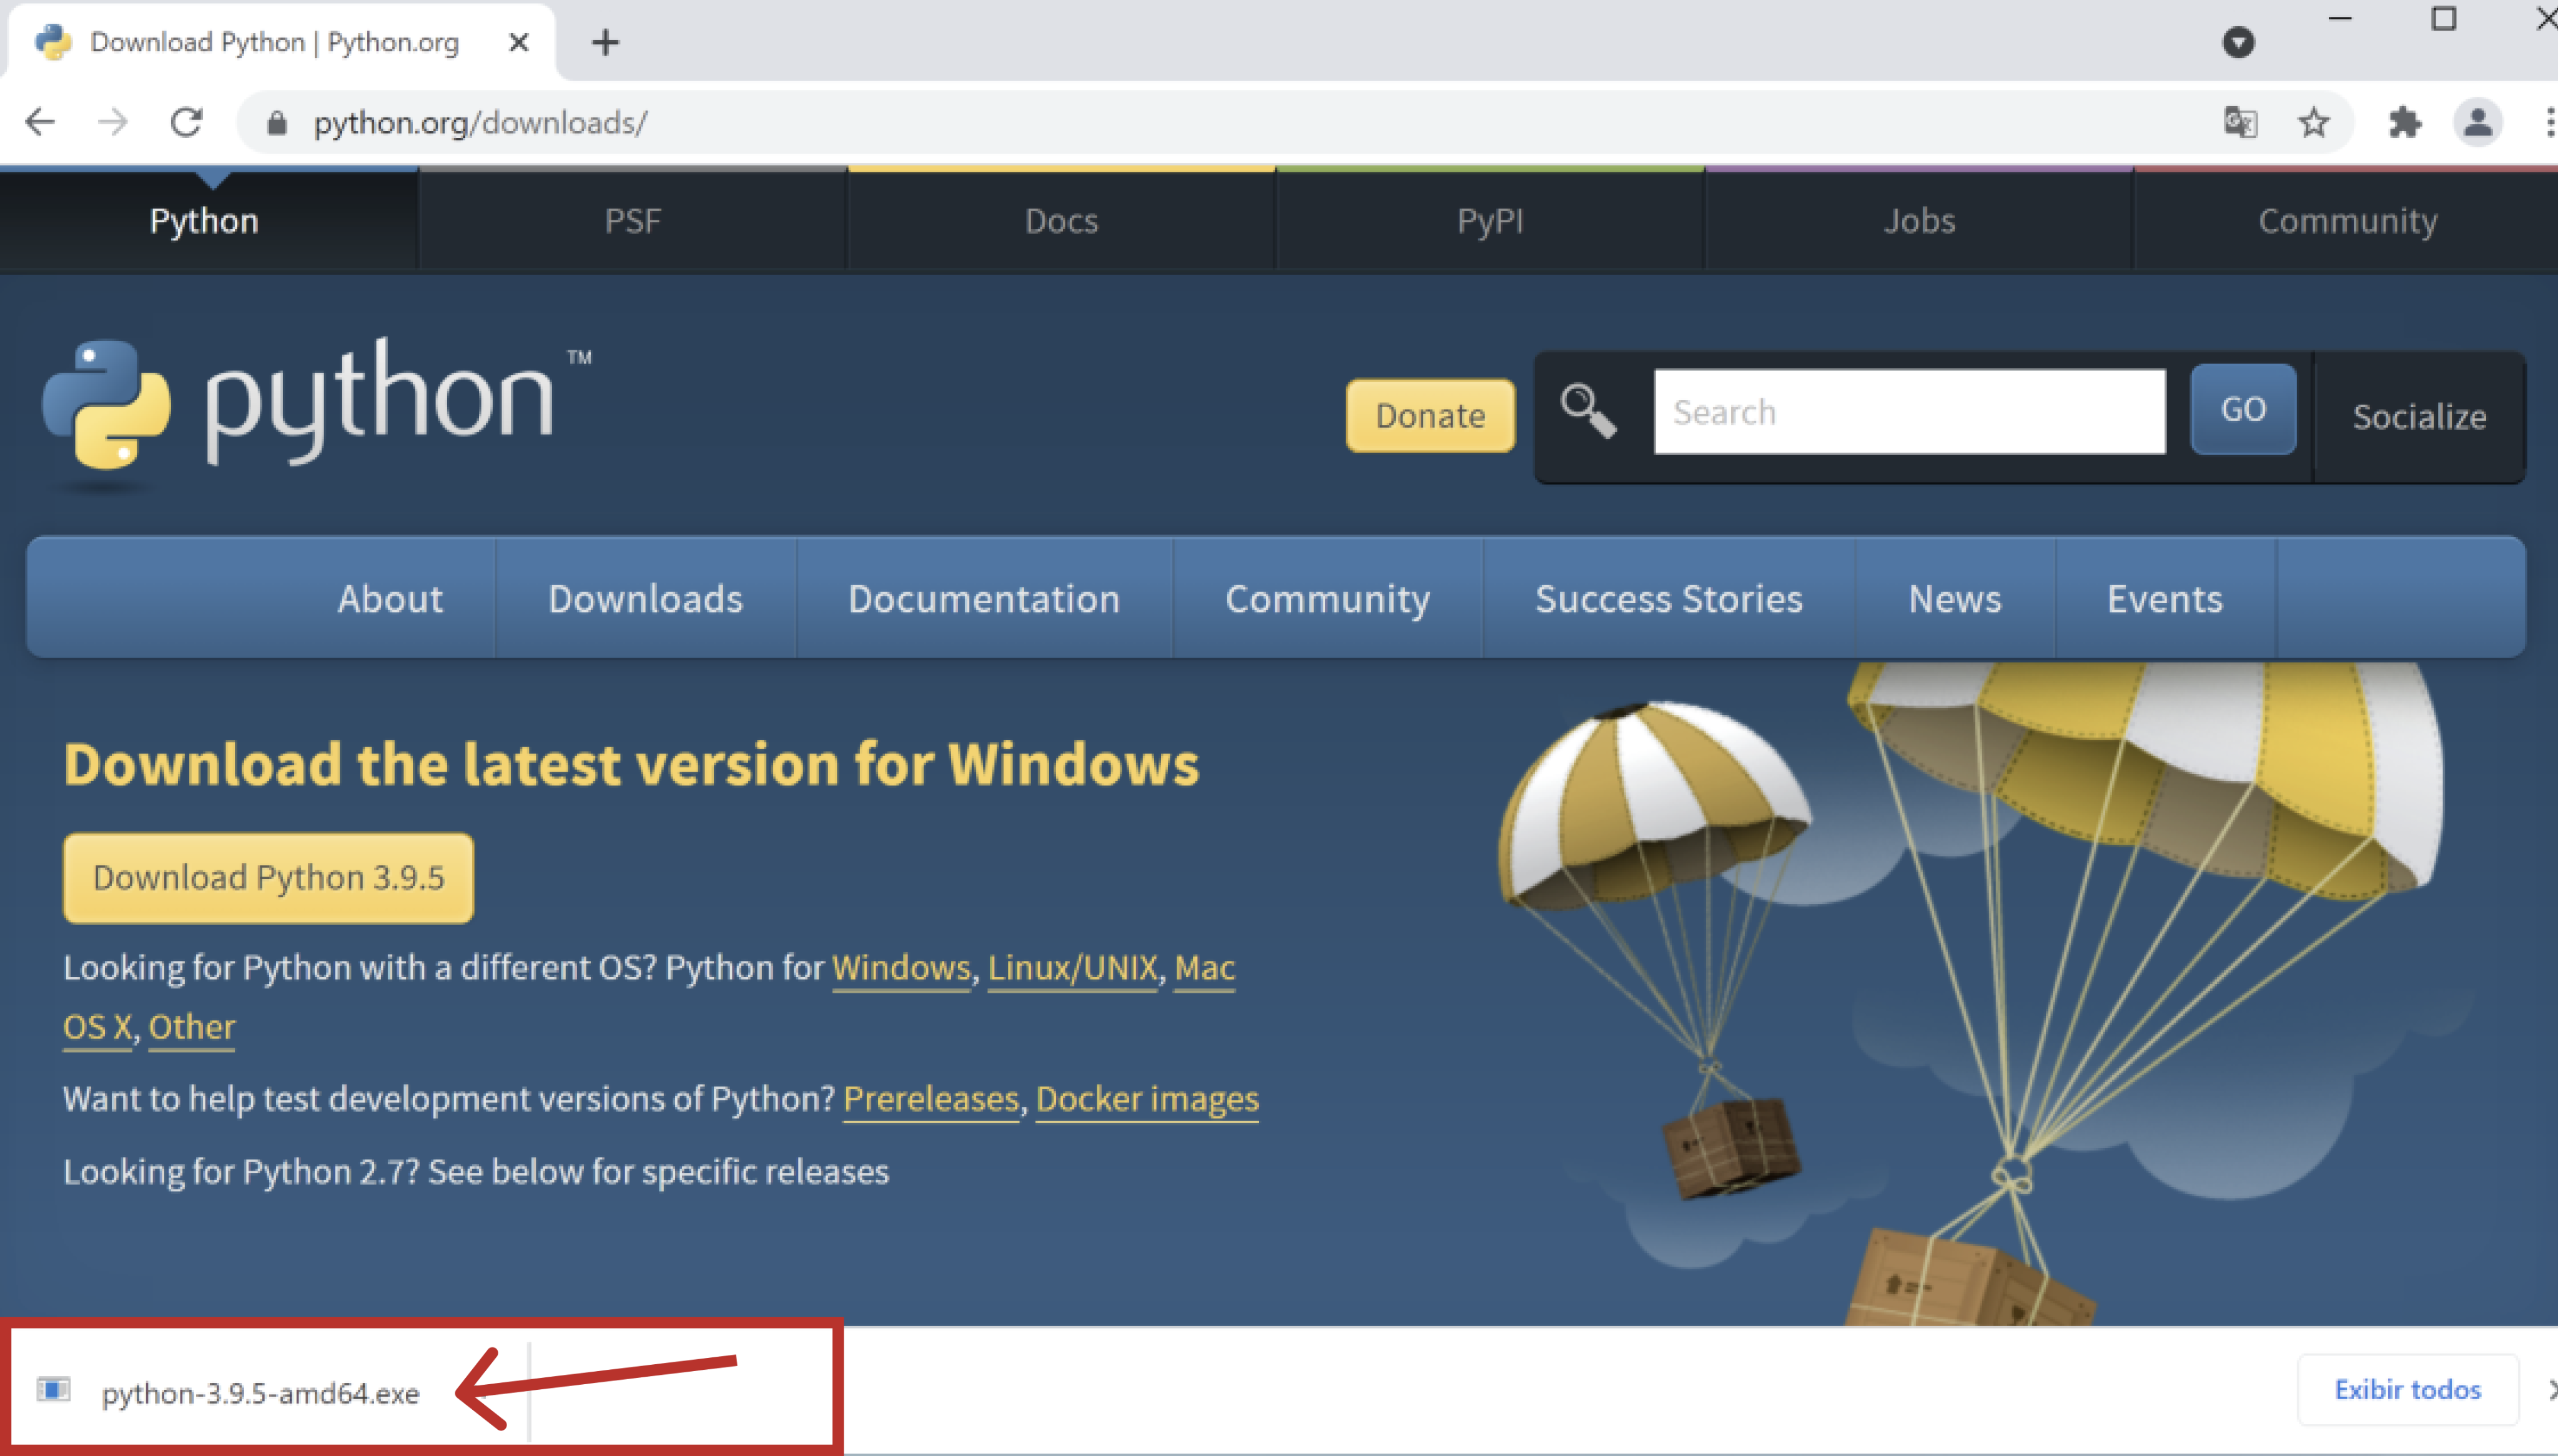Open the Downloads menu
The height and width of the screenshot is (1456, 2558).
(645, 598)
